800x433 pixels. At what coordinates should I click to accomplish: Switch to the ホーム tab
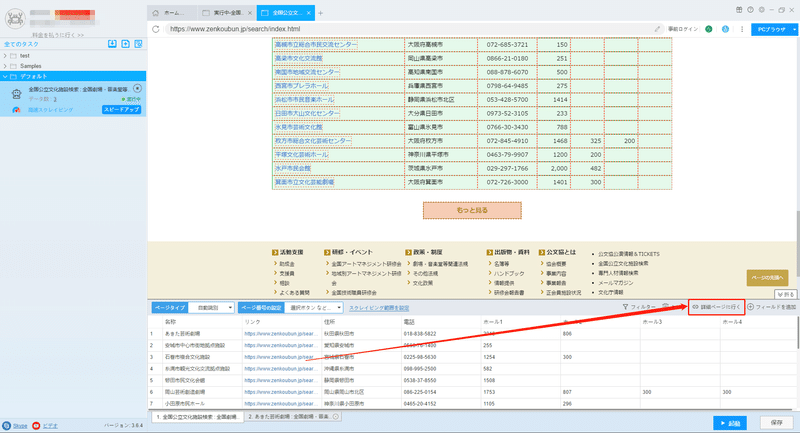pos(171,13)
